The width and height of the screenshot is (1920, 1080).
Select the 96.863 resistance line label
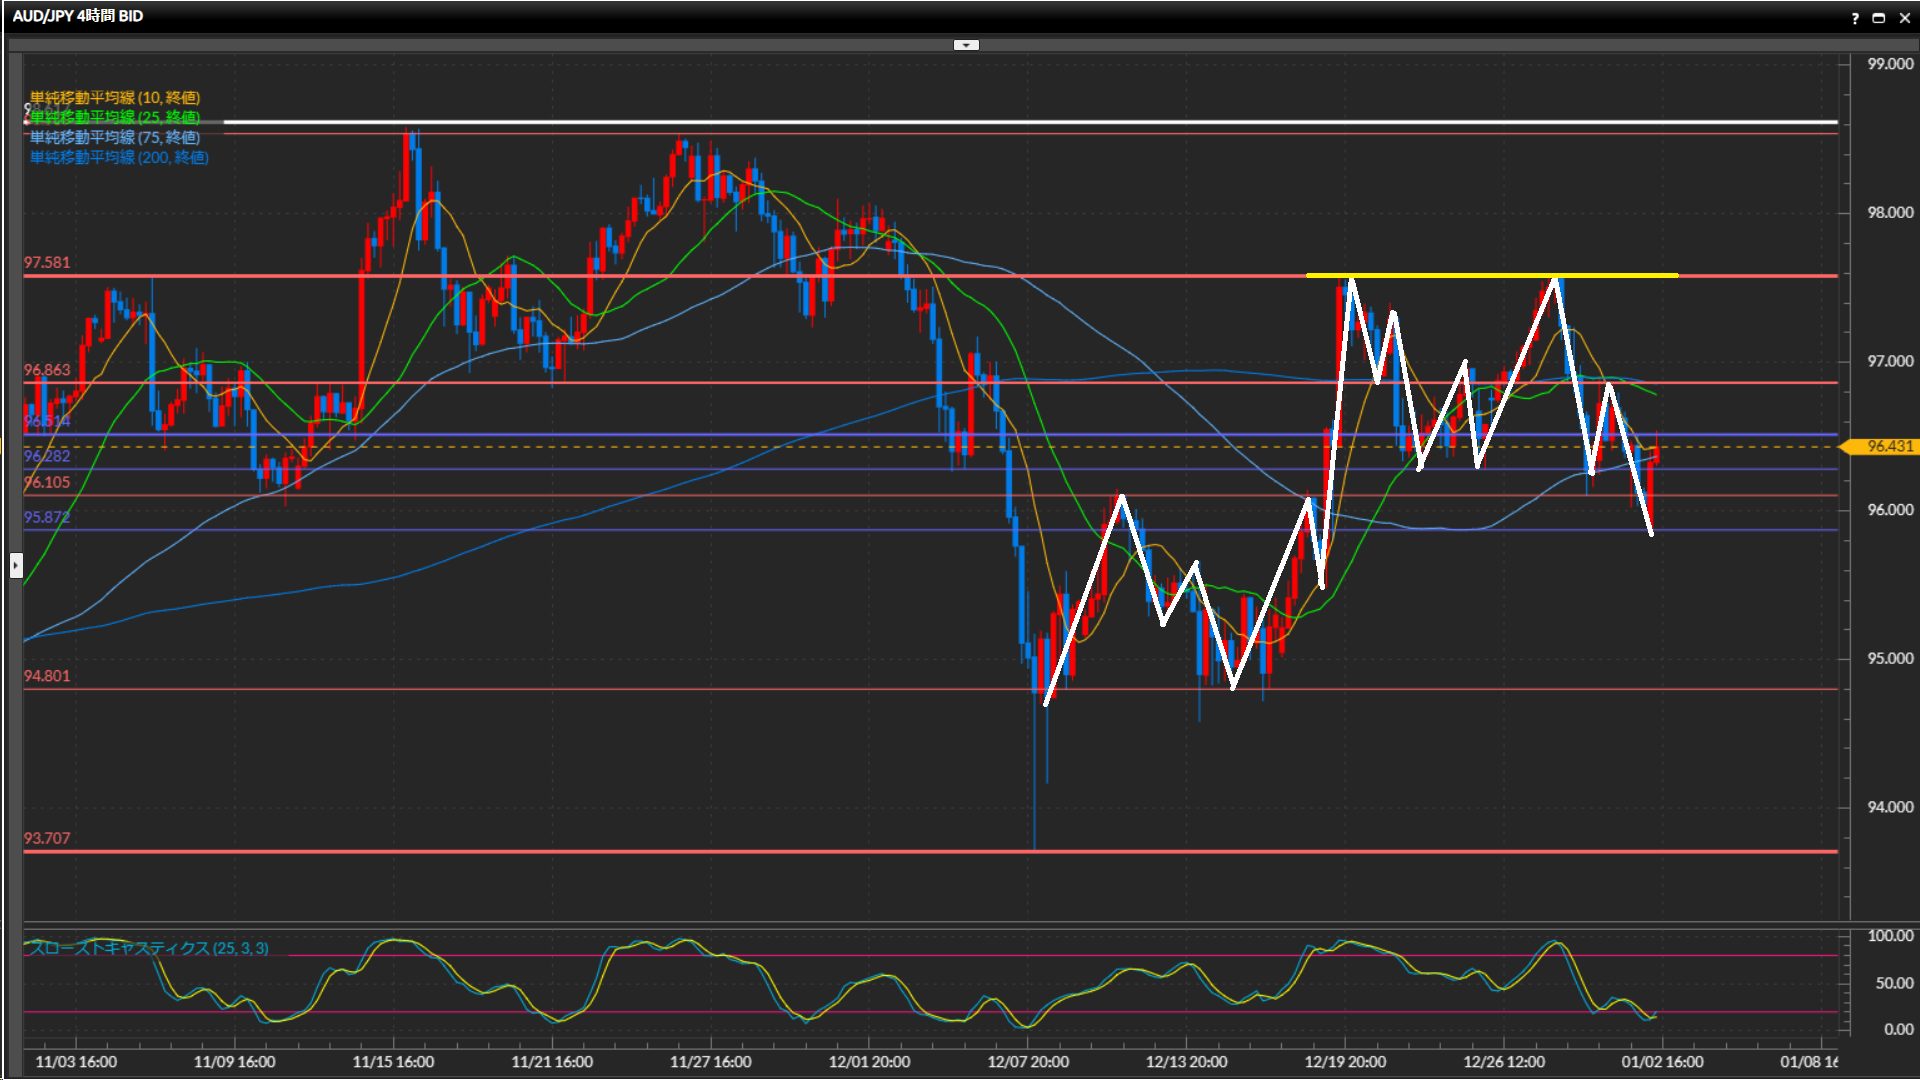click(47, 370)
